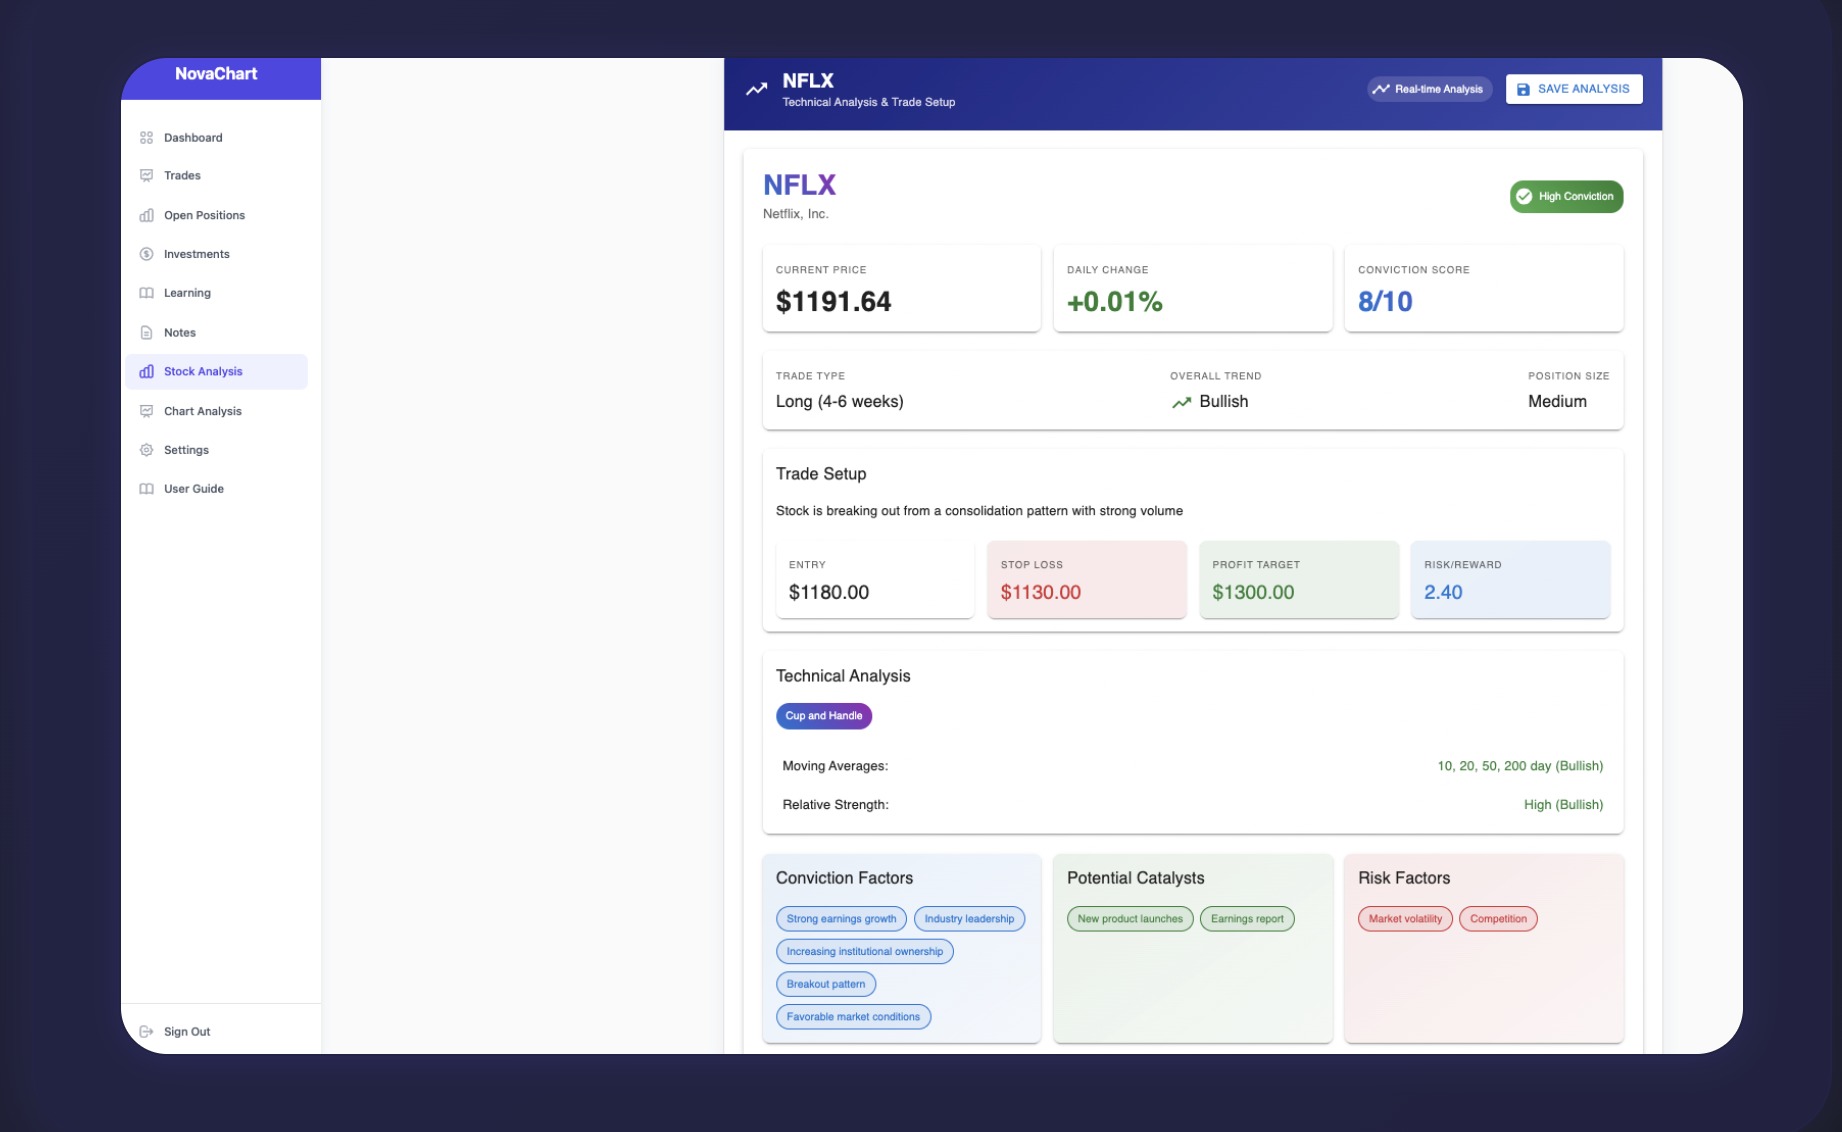Click the breaking out consolidation pattern description
The height and width of the screenshot is (1132, 1842).
pos(979,511)
